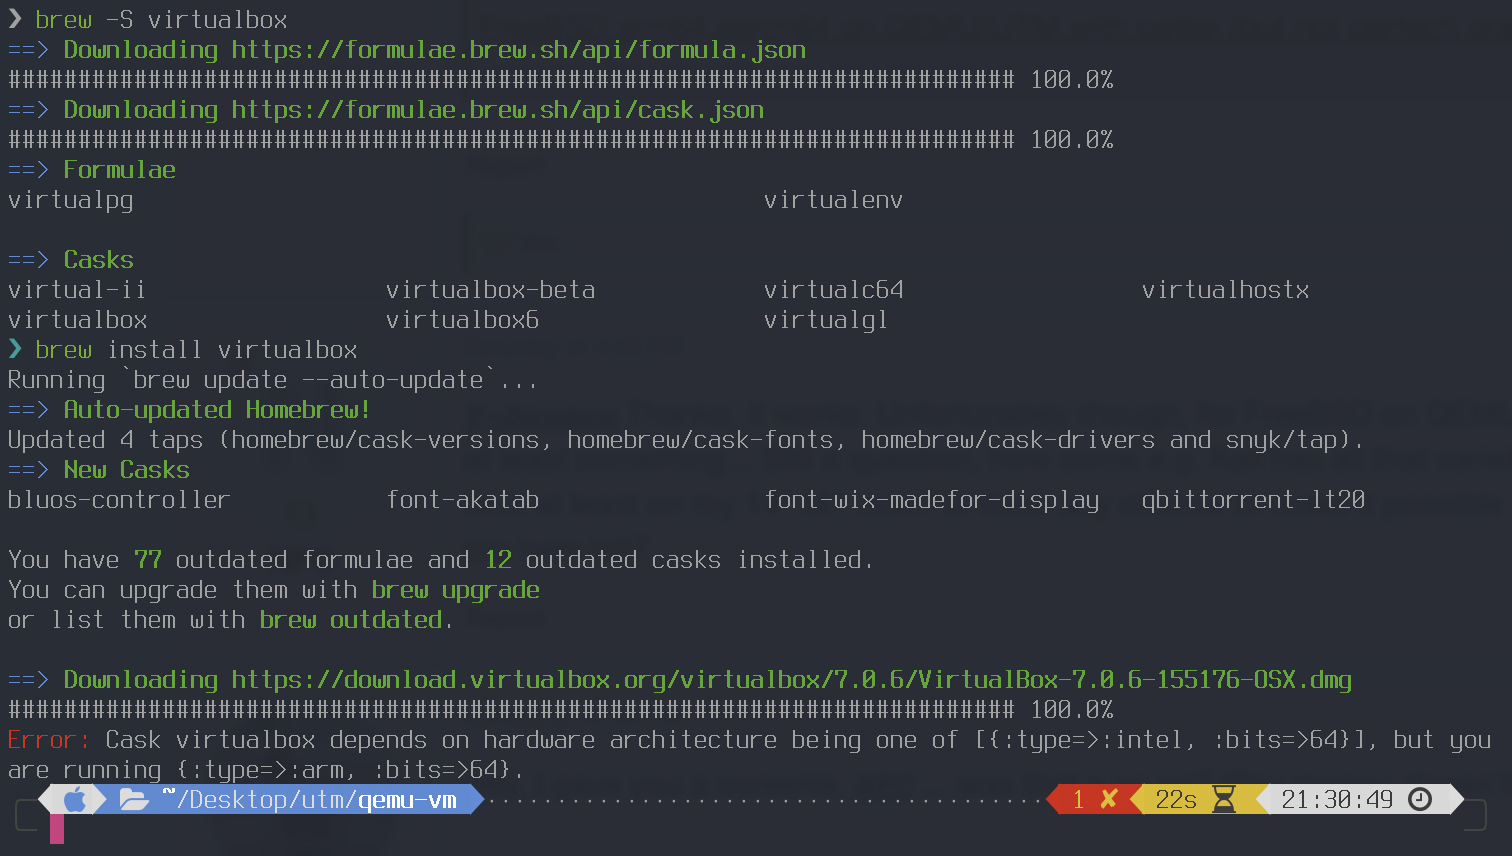Click the 'New Casks' section heading
The height and width of the screenshot is (856, 1512).
pyautogui.click(x=126, y=470)
